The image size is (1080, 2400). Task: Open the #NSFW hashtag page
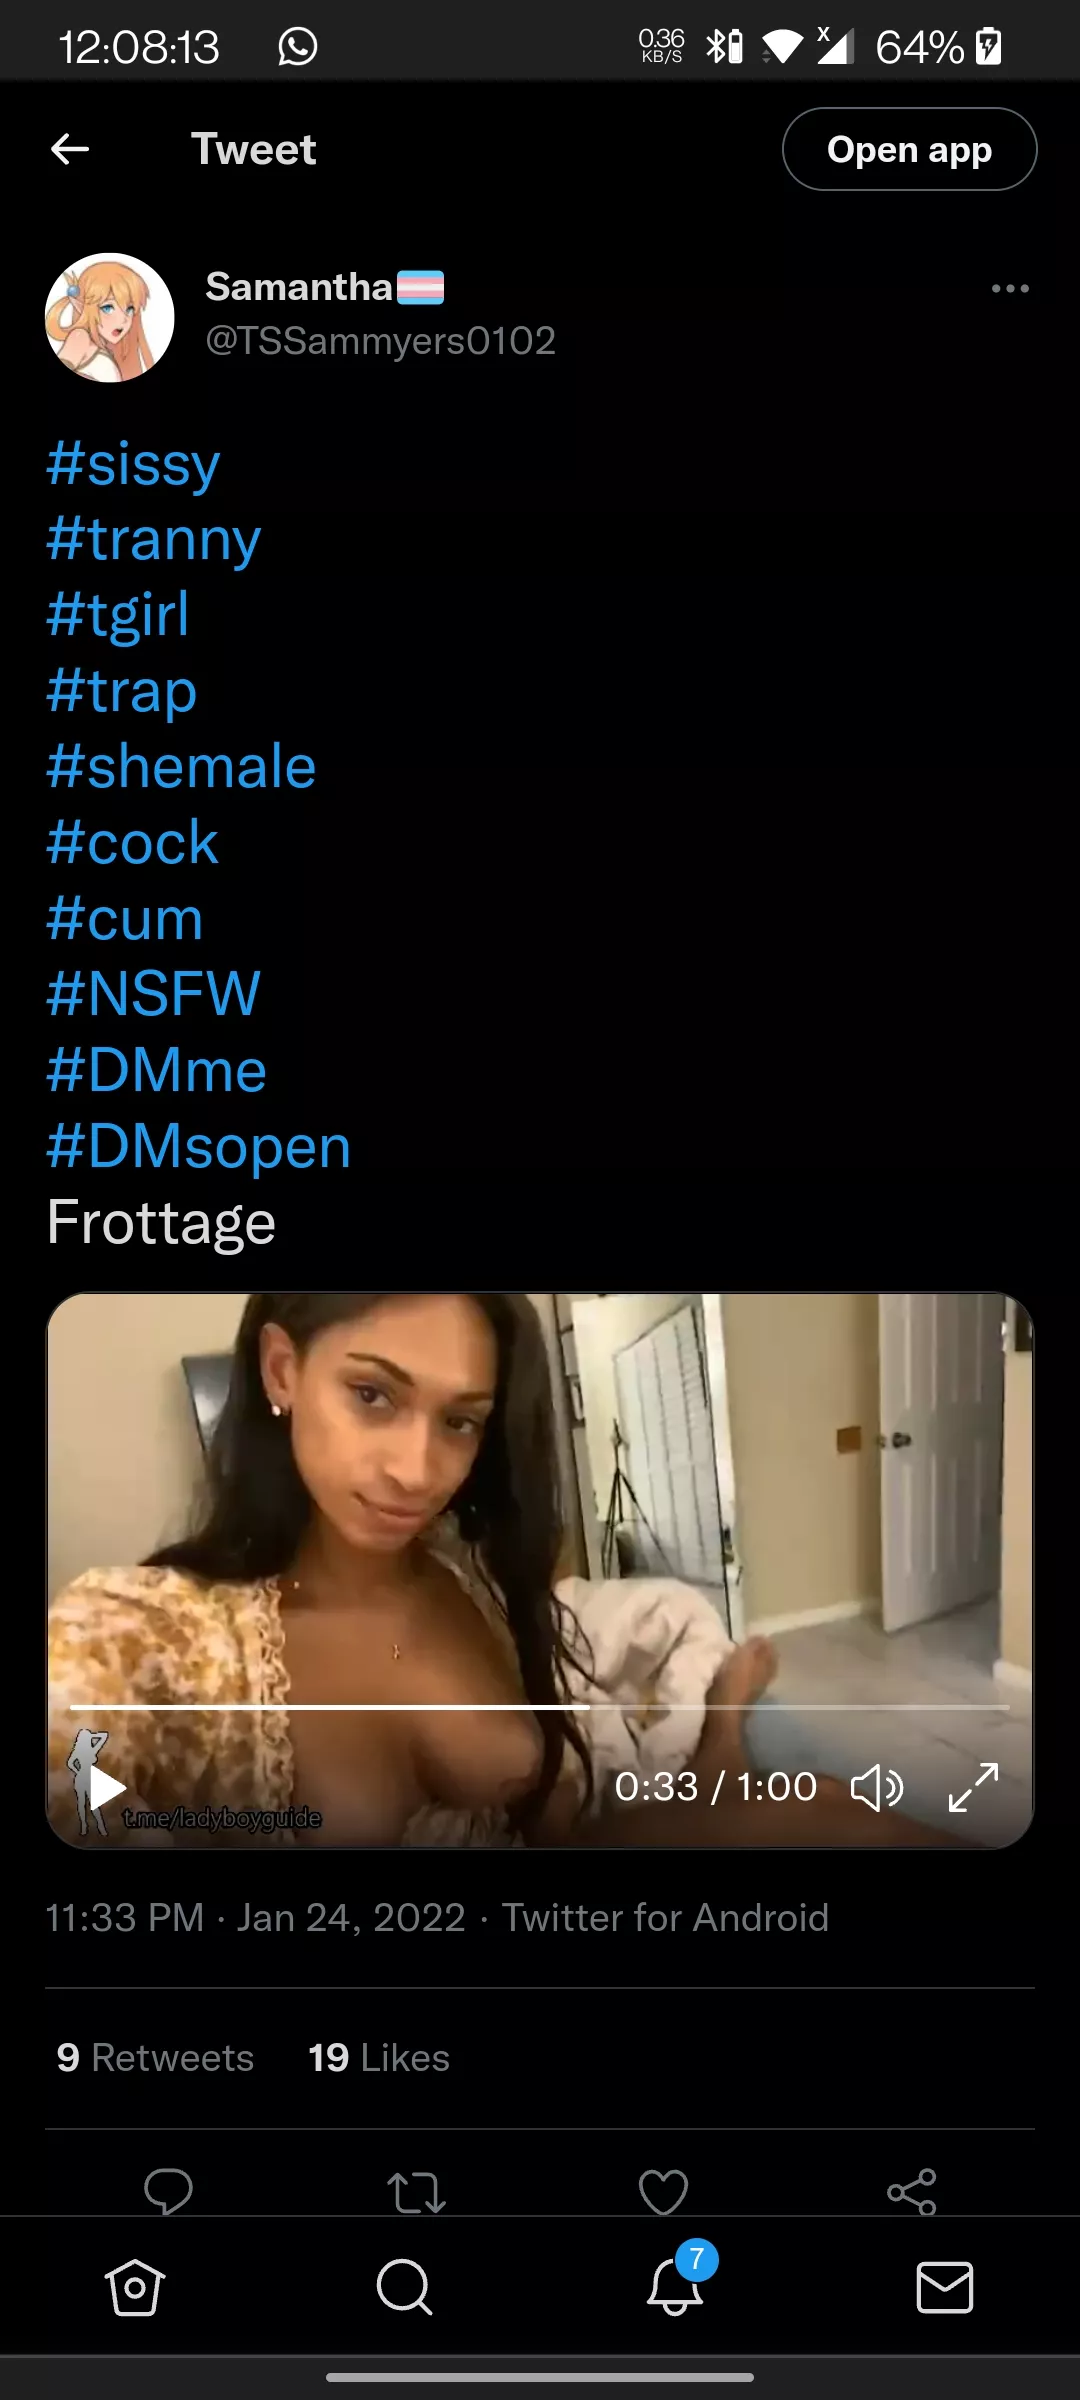[x=152, y=993]
